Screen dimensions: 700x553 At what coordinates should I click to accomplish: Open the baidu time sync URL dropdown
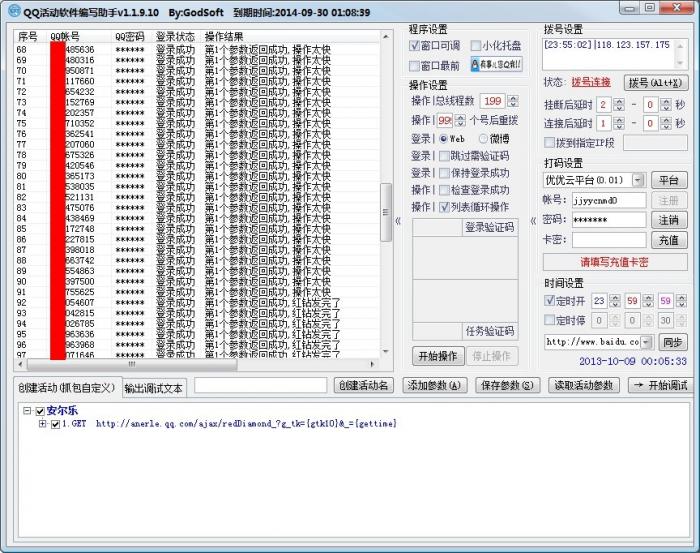coord(647,342)
